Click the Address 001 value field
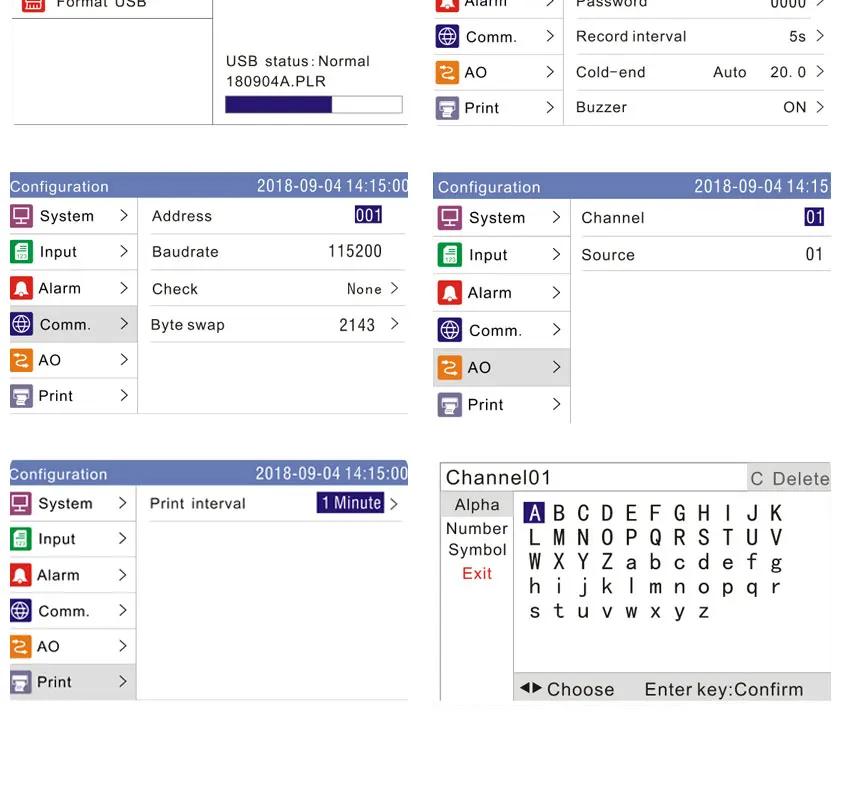The height and width of the screenshot is (791, 850). coord(368,215)
